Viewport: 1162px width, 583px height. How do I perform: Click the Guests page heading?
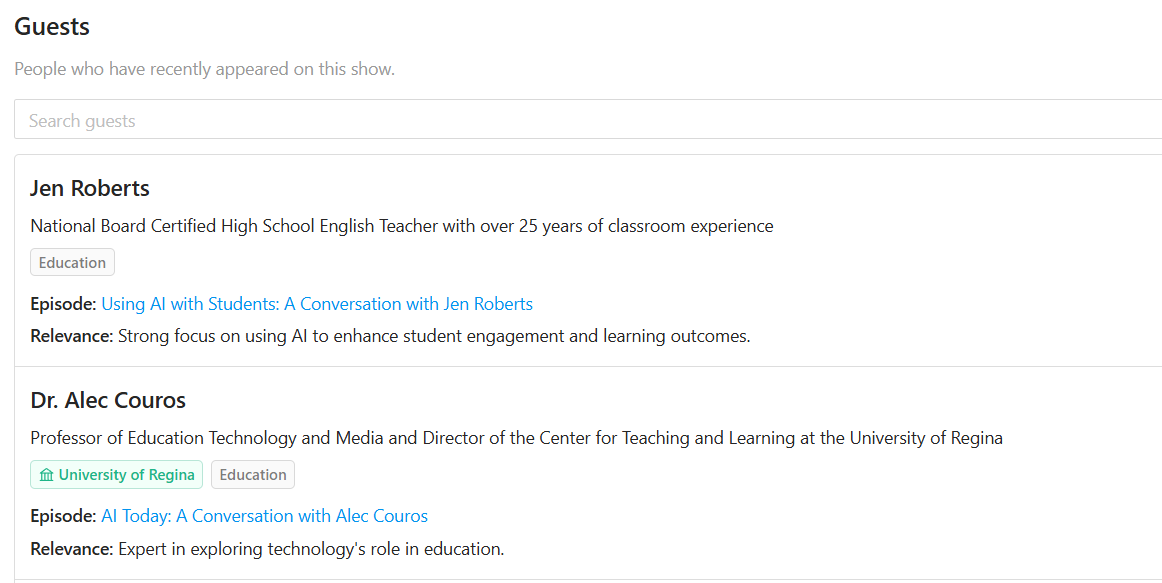point(52,27)
